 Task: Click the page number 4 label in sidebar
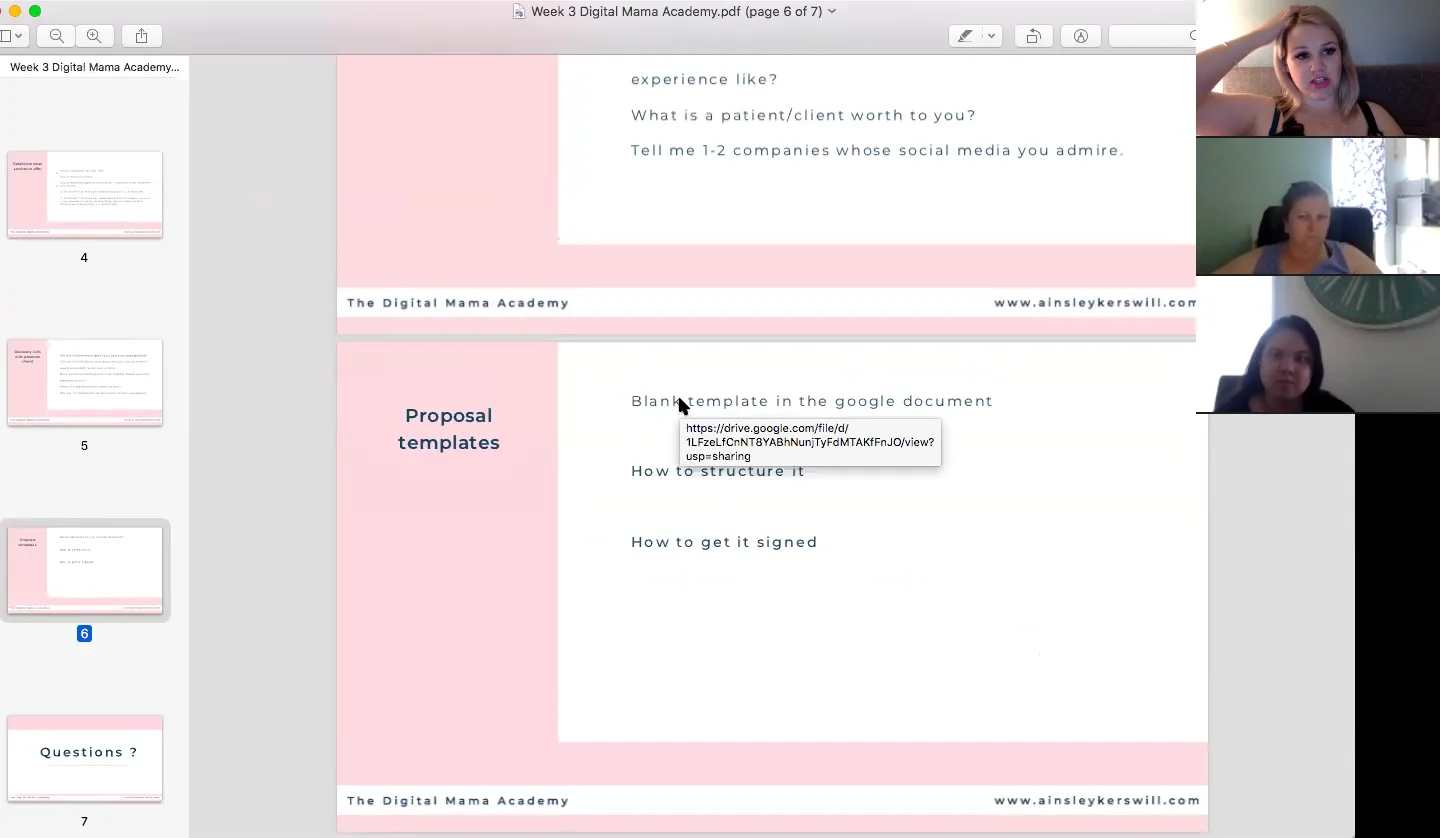pyautogui.click(x=84, y=258)
